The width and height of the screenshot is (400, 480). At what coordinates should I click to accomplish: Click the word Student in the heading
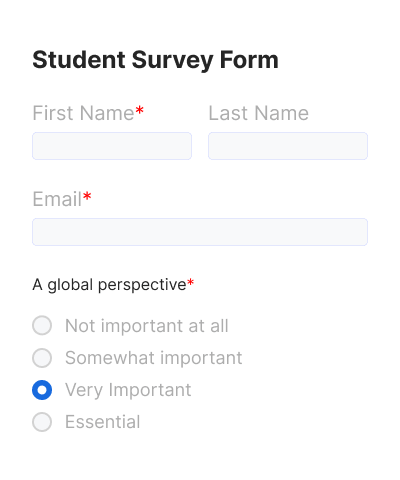(79, 60)
